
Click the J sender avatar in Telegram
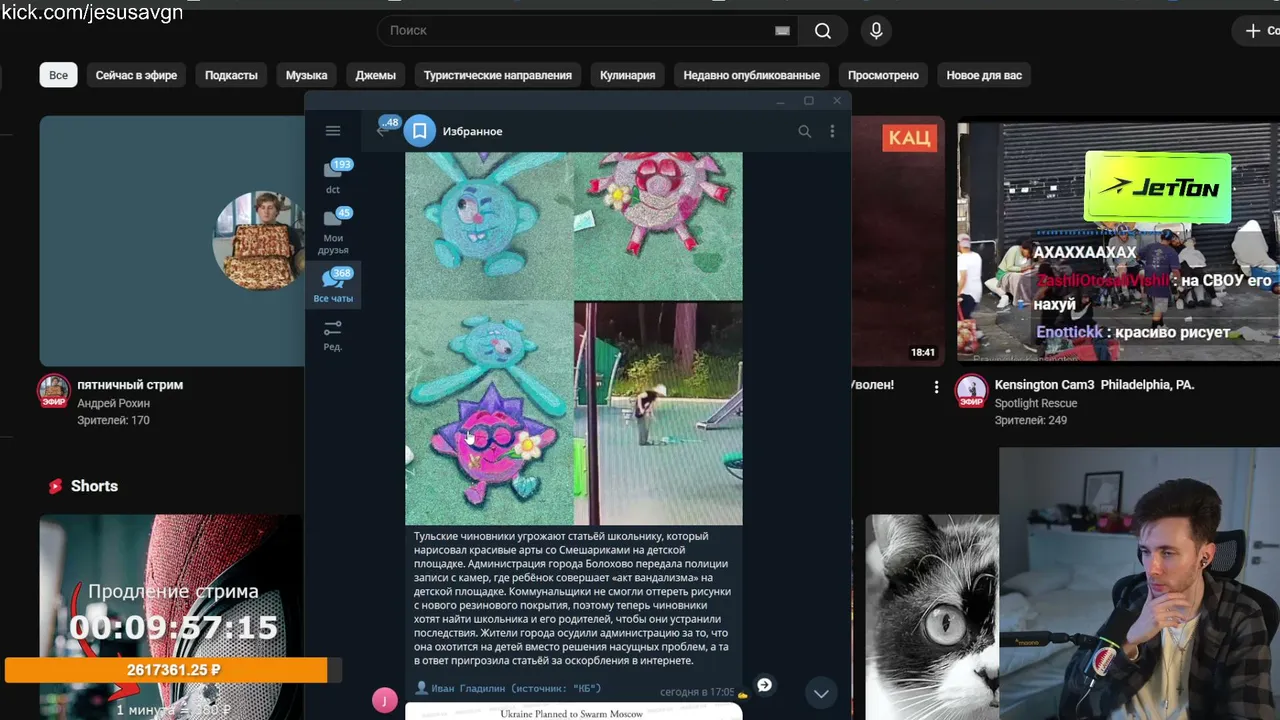pos(385,700)
